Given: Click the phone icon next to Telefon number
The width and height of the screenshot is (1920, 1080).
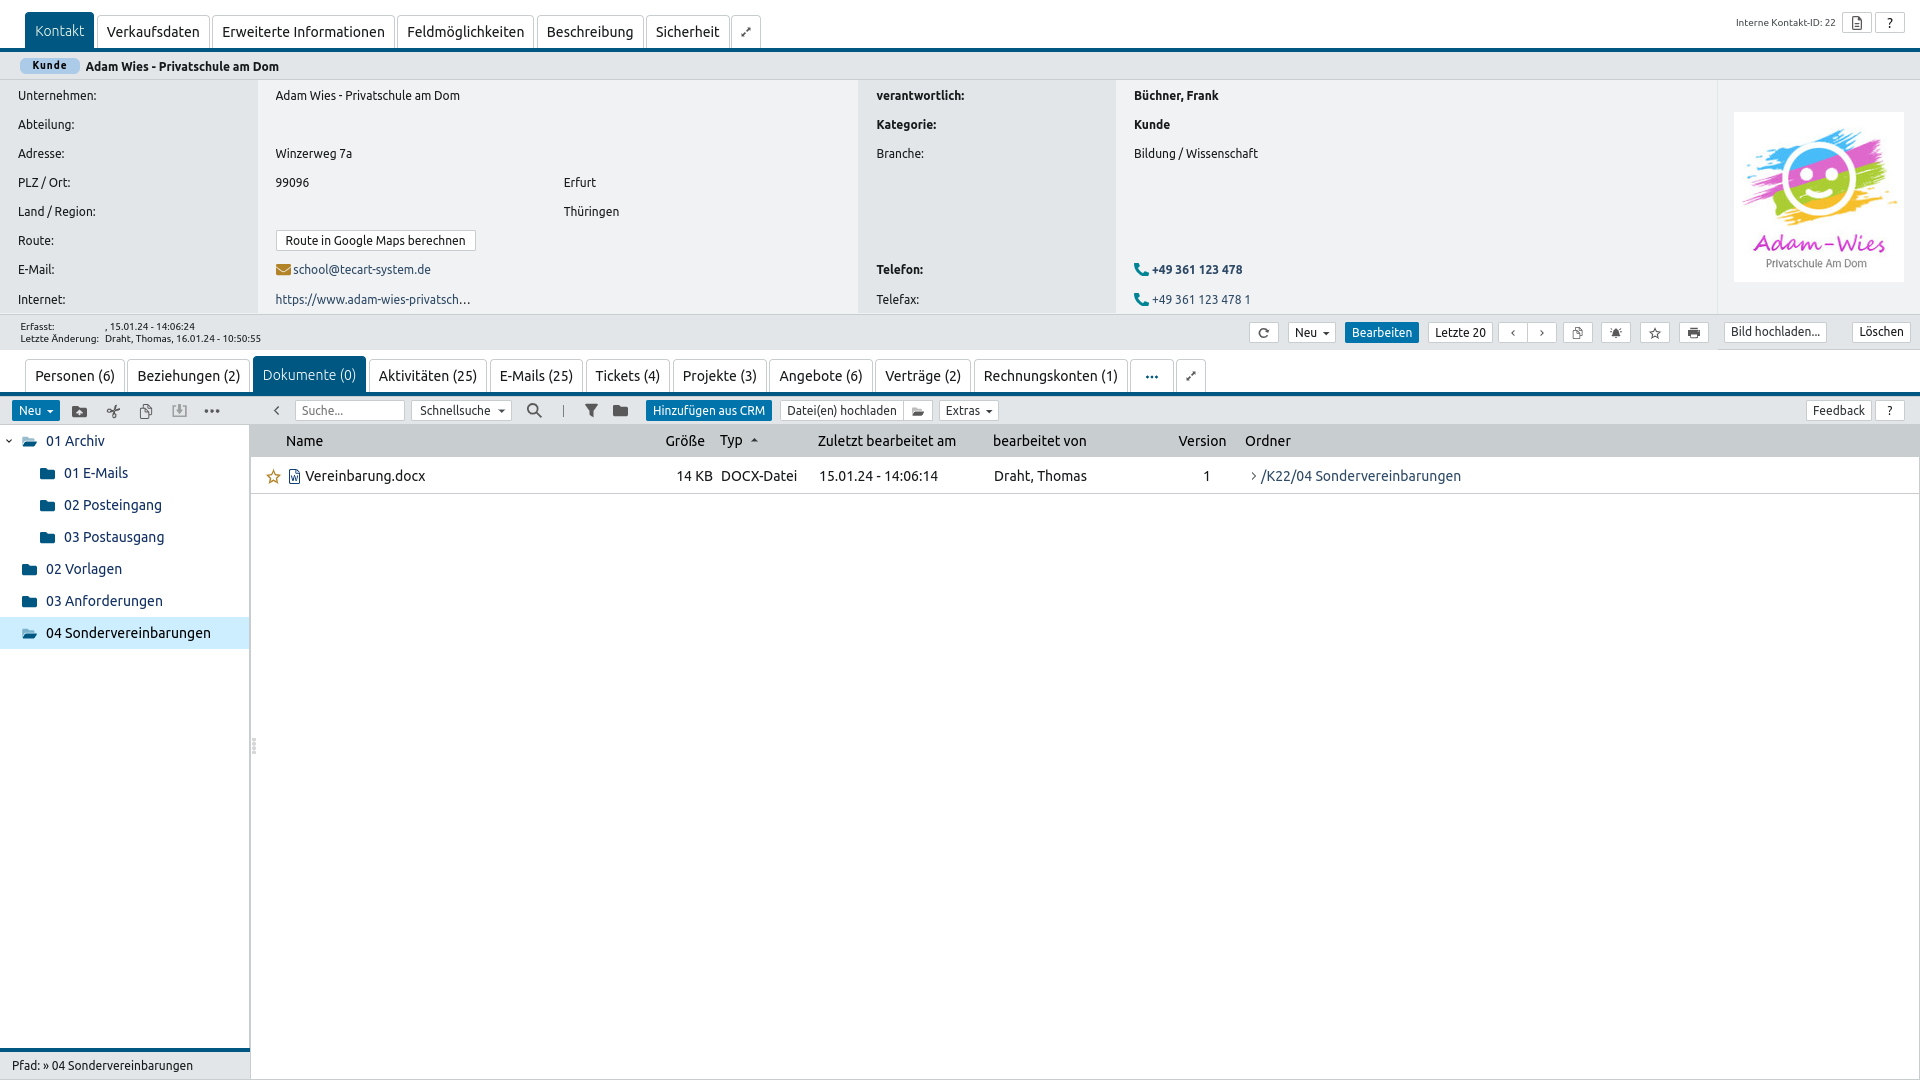Looking at the screenshot, I should coord(1141,270).
